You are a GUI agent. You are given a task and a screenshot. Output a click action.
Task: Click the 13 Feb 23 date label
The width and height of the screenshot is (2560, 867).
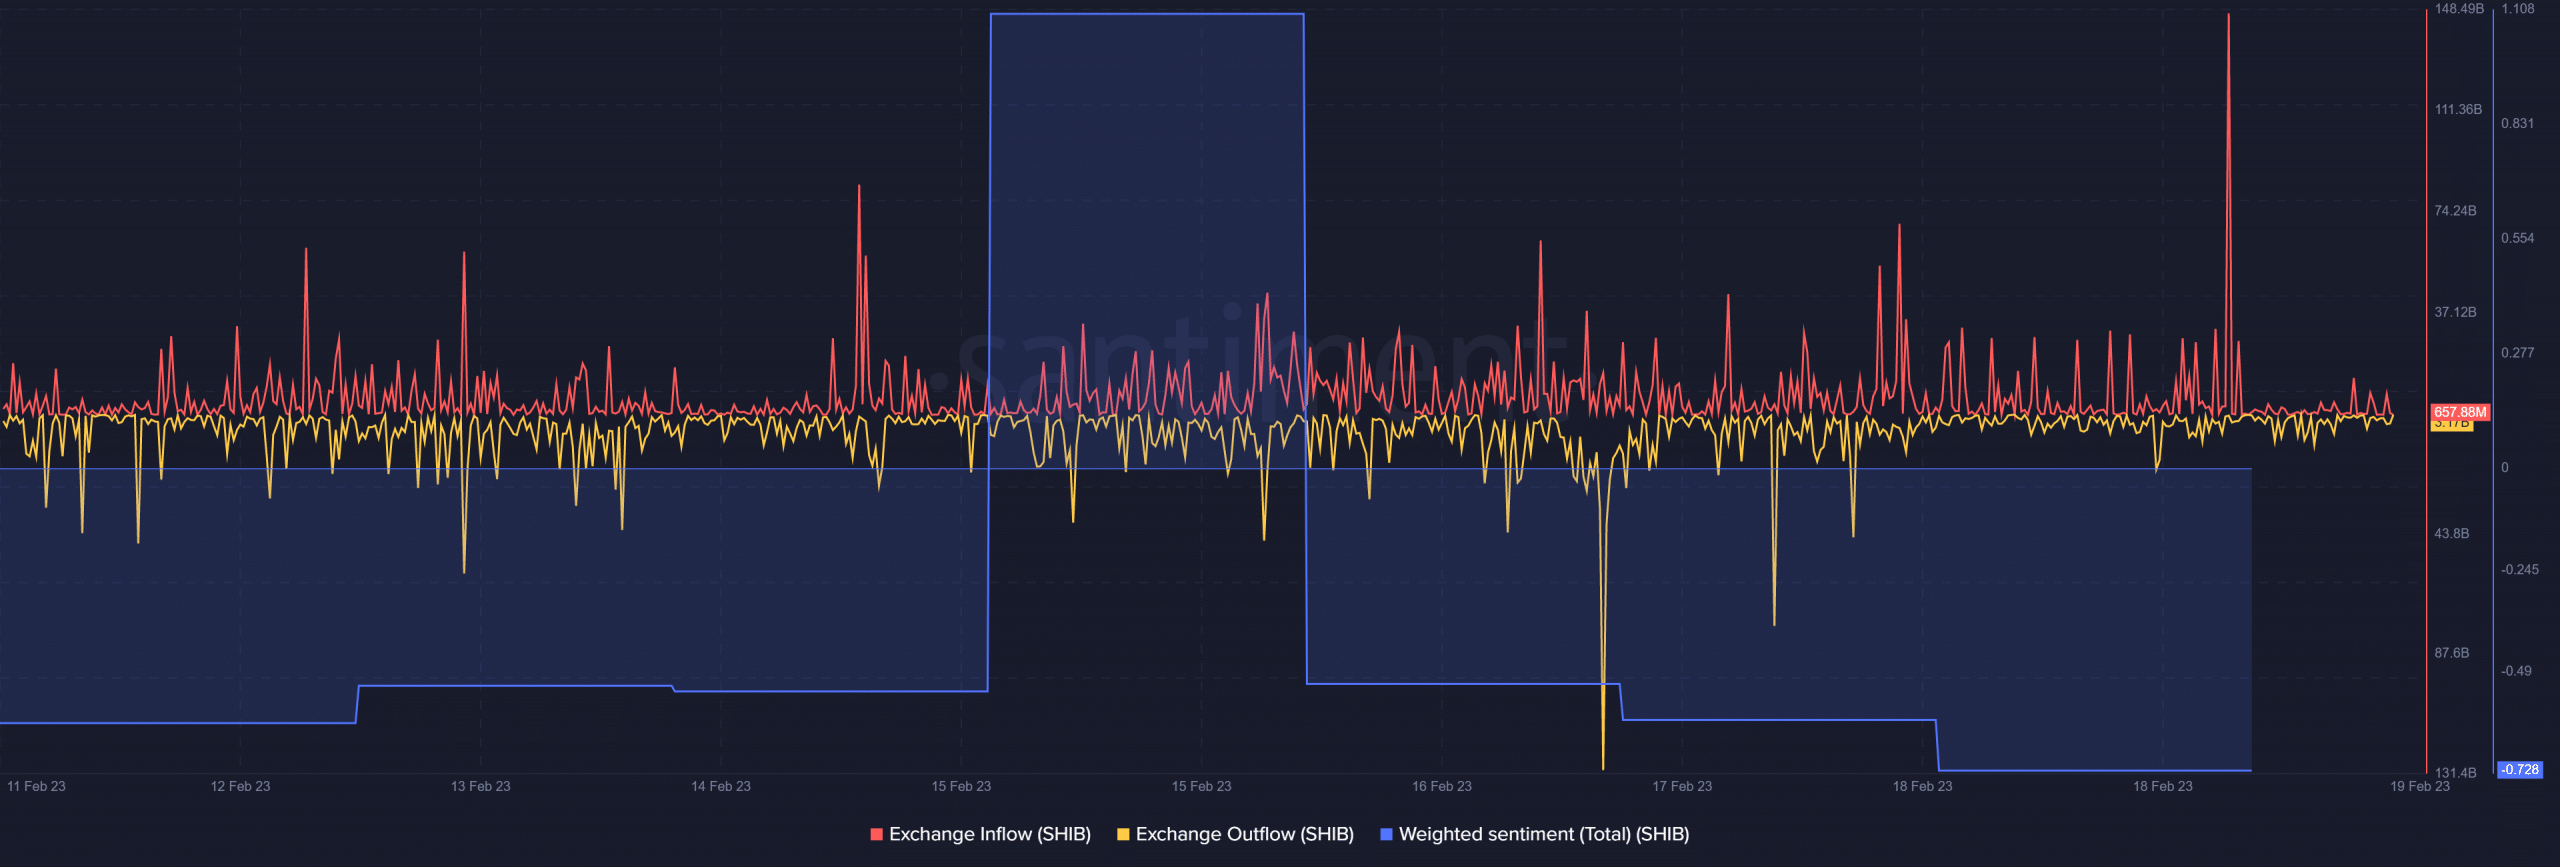[x=480, y=786]
